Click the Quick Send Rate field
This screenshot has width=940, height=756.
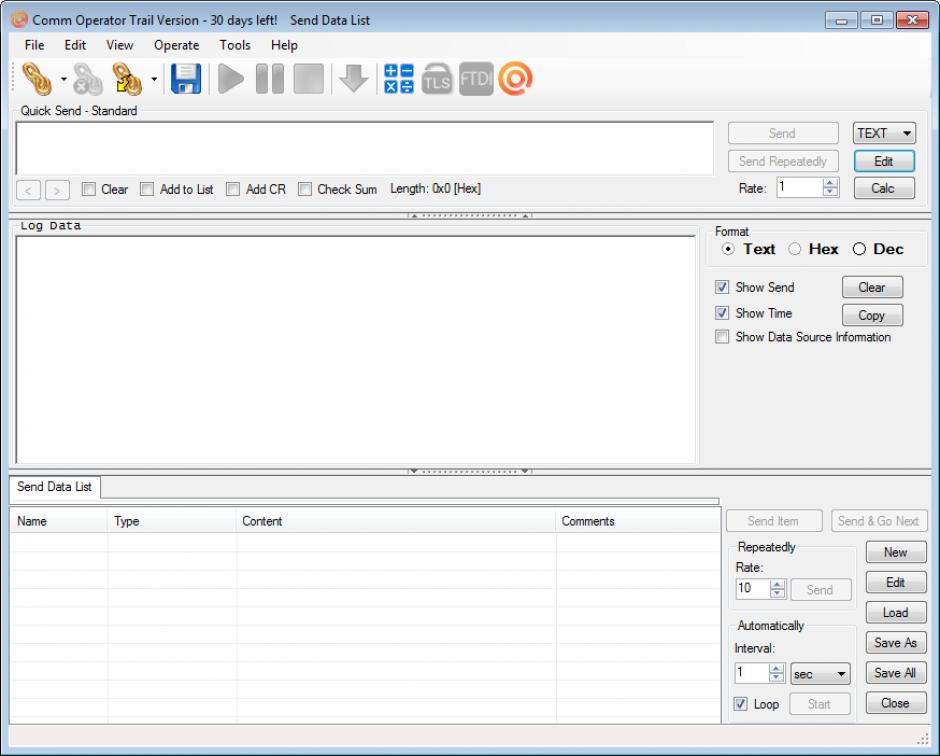[x=800, y=188]
